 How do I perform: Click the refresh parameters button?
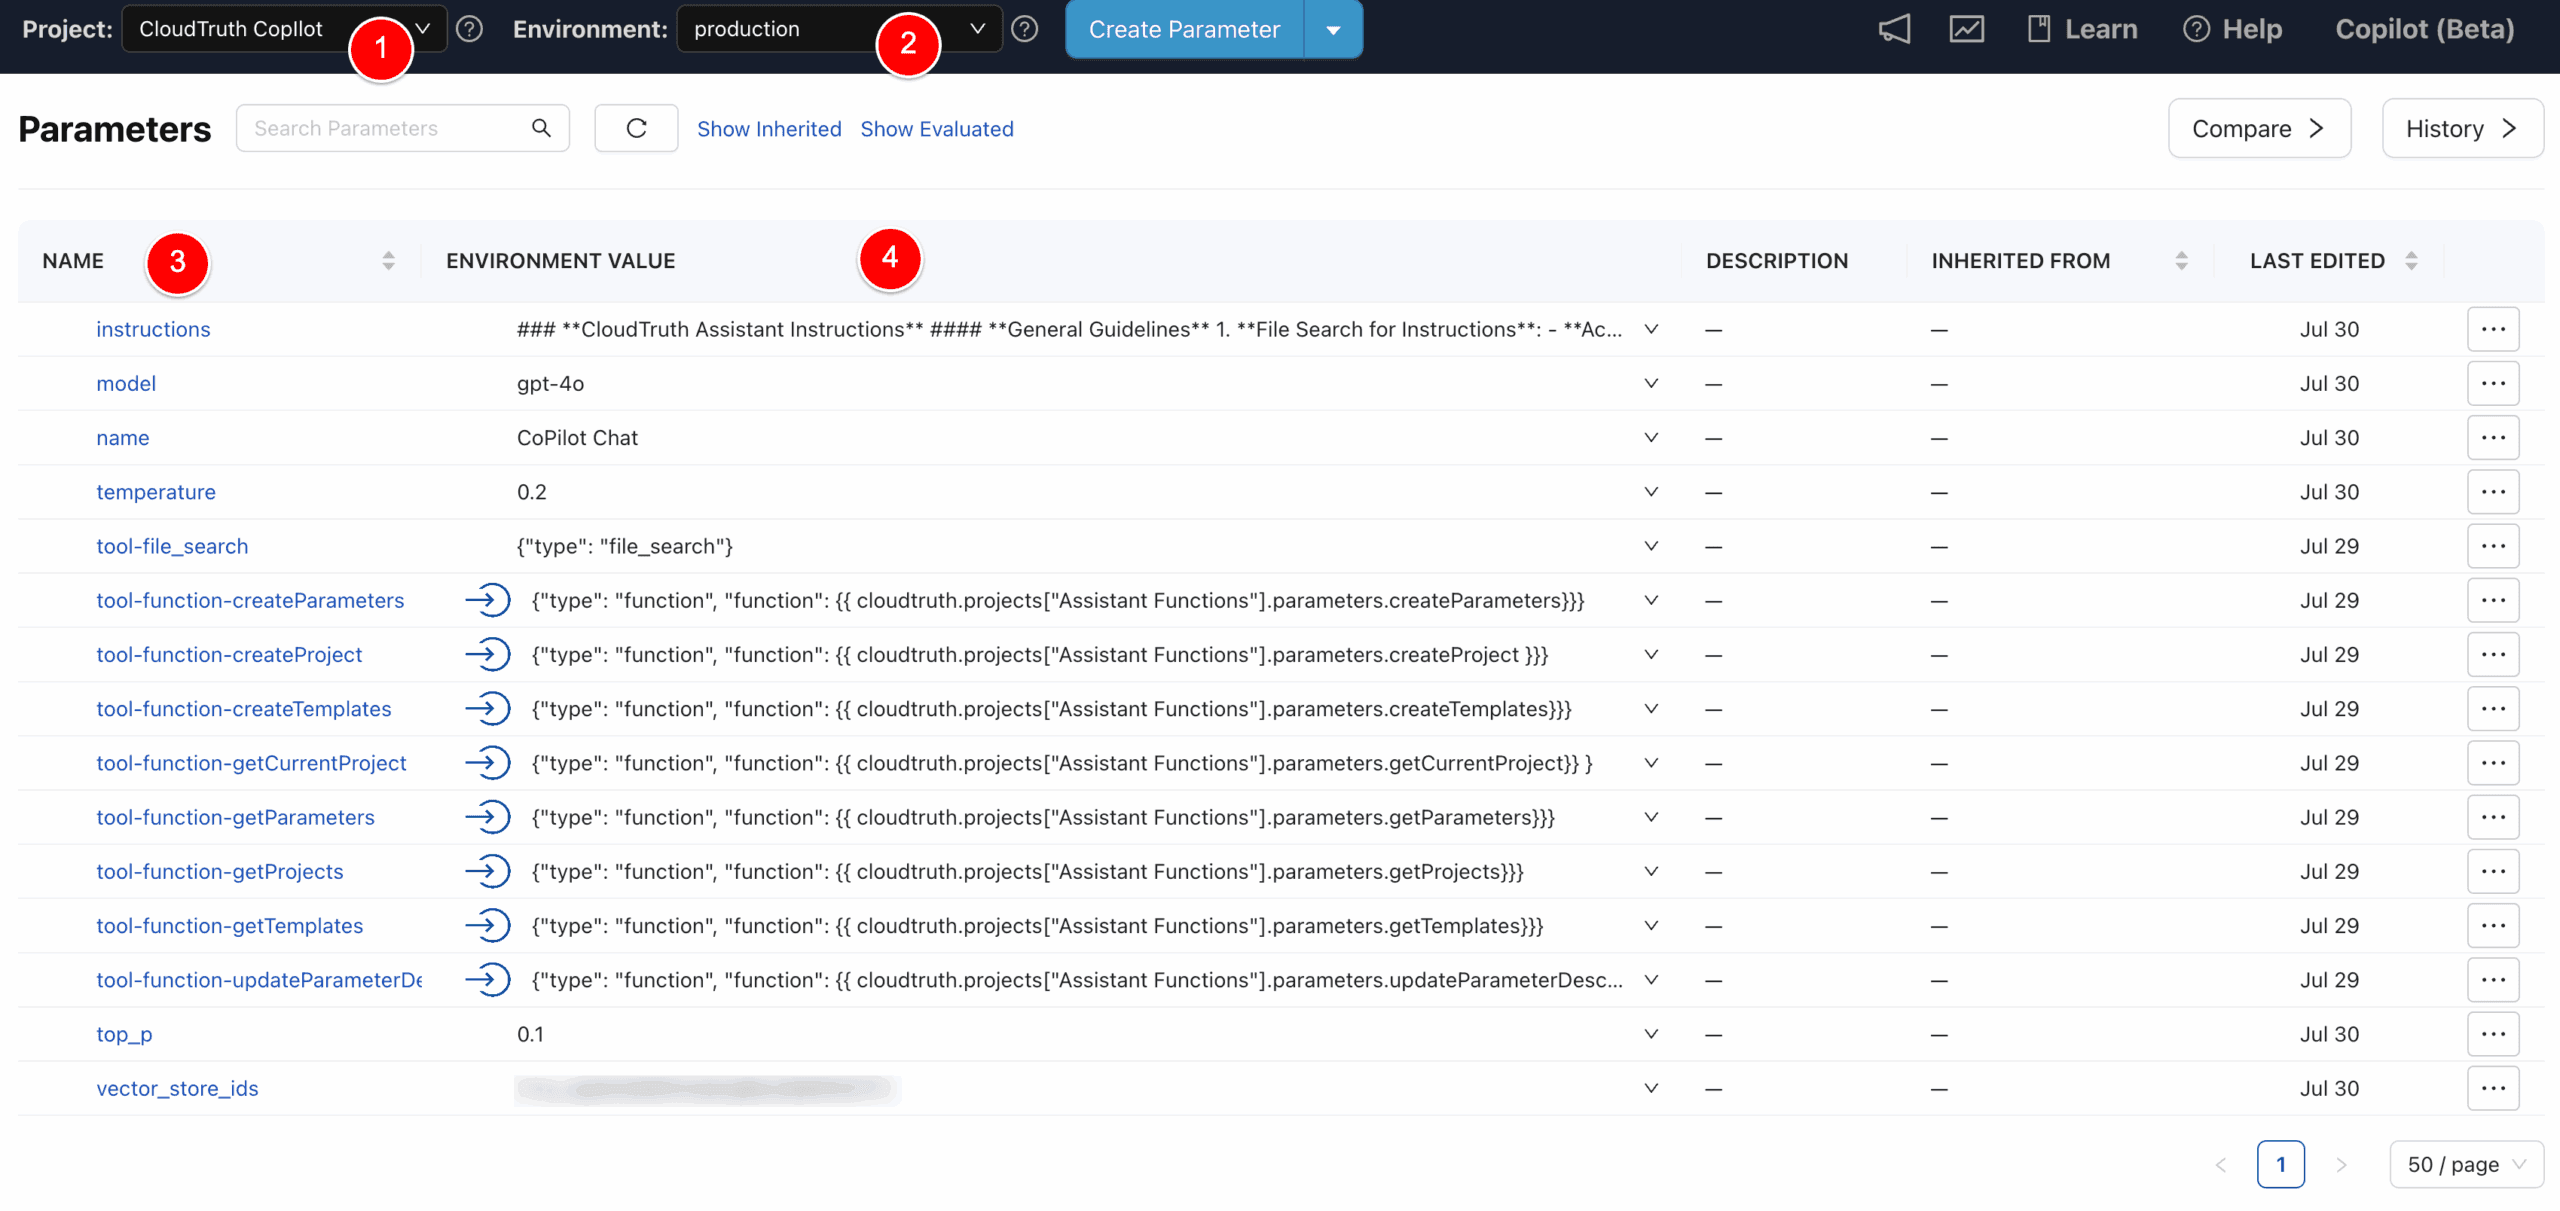click(636, 128)
